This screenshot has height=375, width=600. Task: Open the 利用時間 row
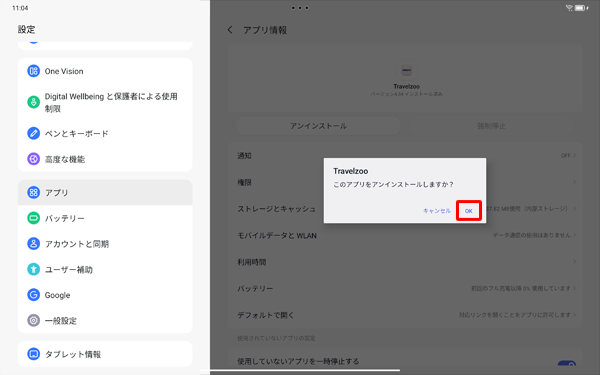tap(406, 262)
